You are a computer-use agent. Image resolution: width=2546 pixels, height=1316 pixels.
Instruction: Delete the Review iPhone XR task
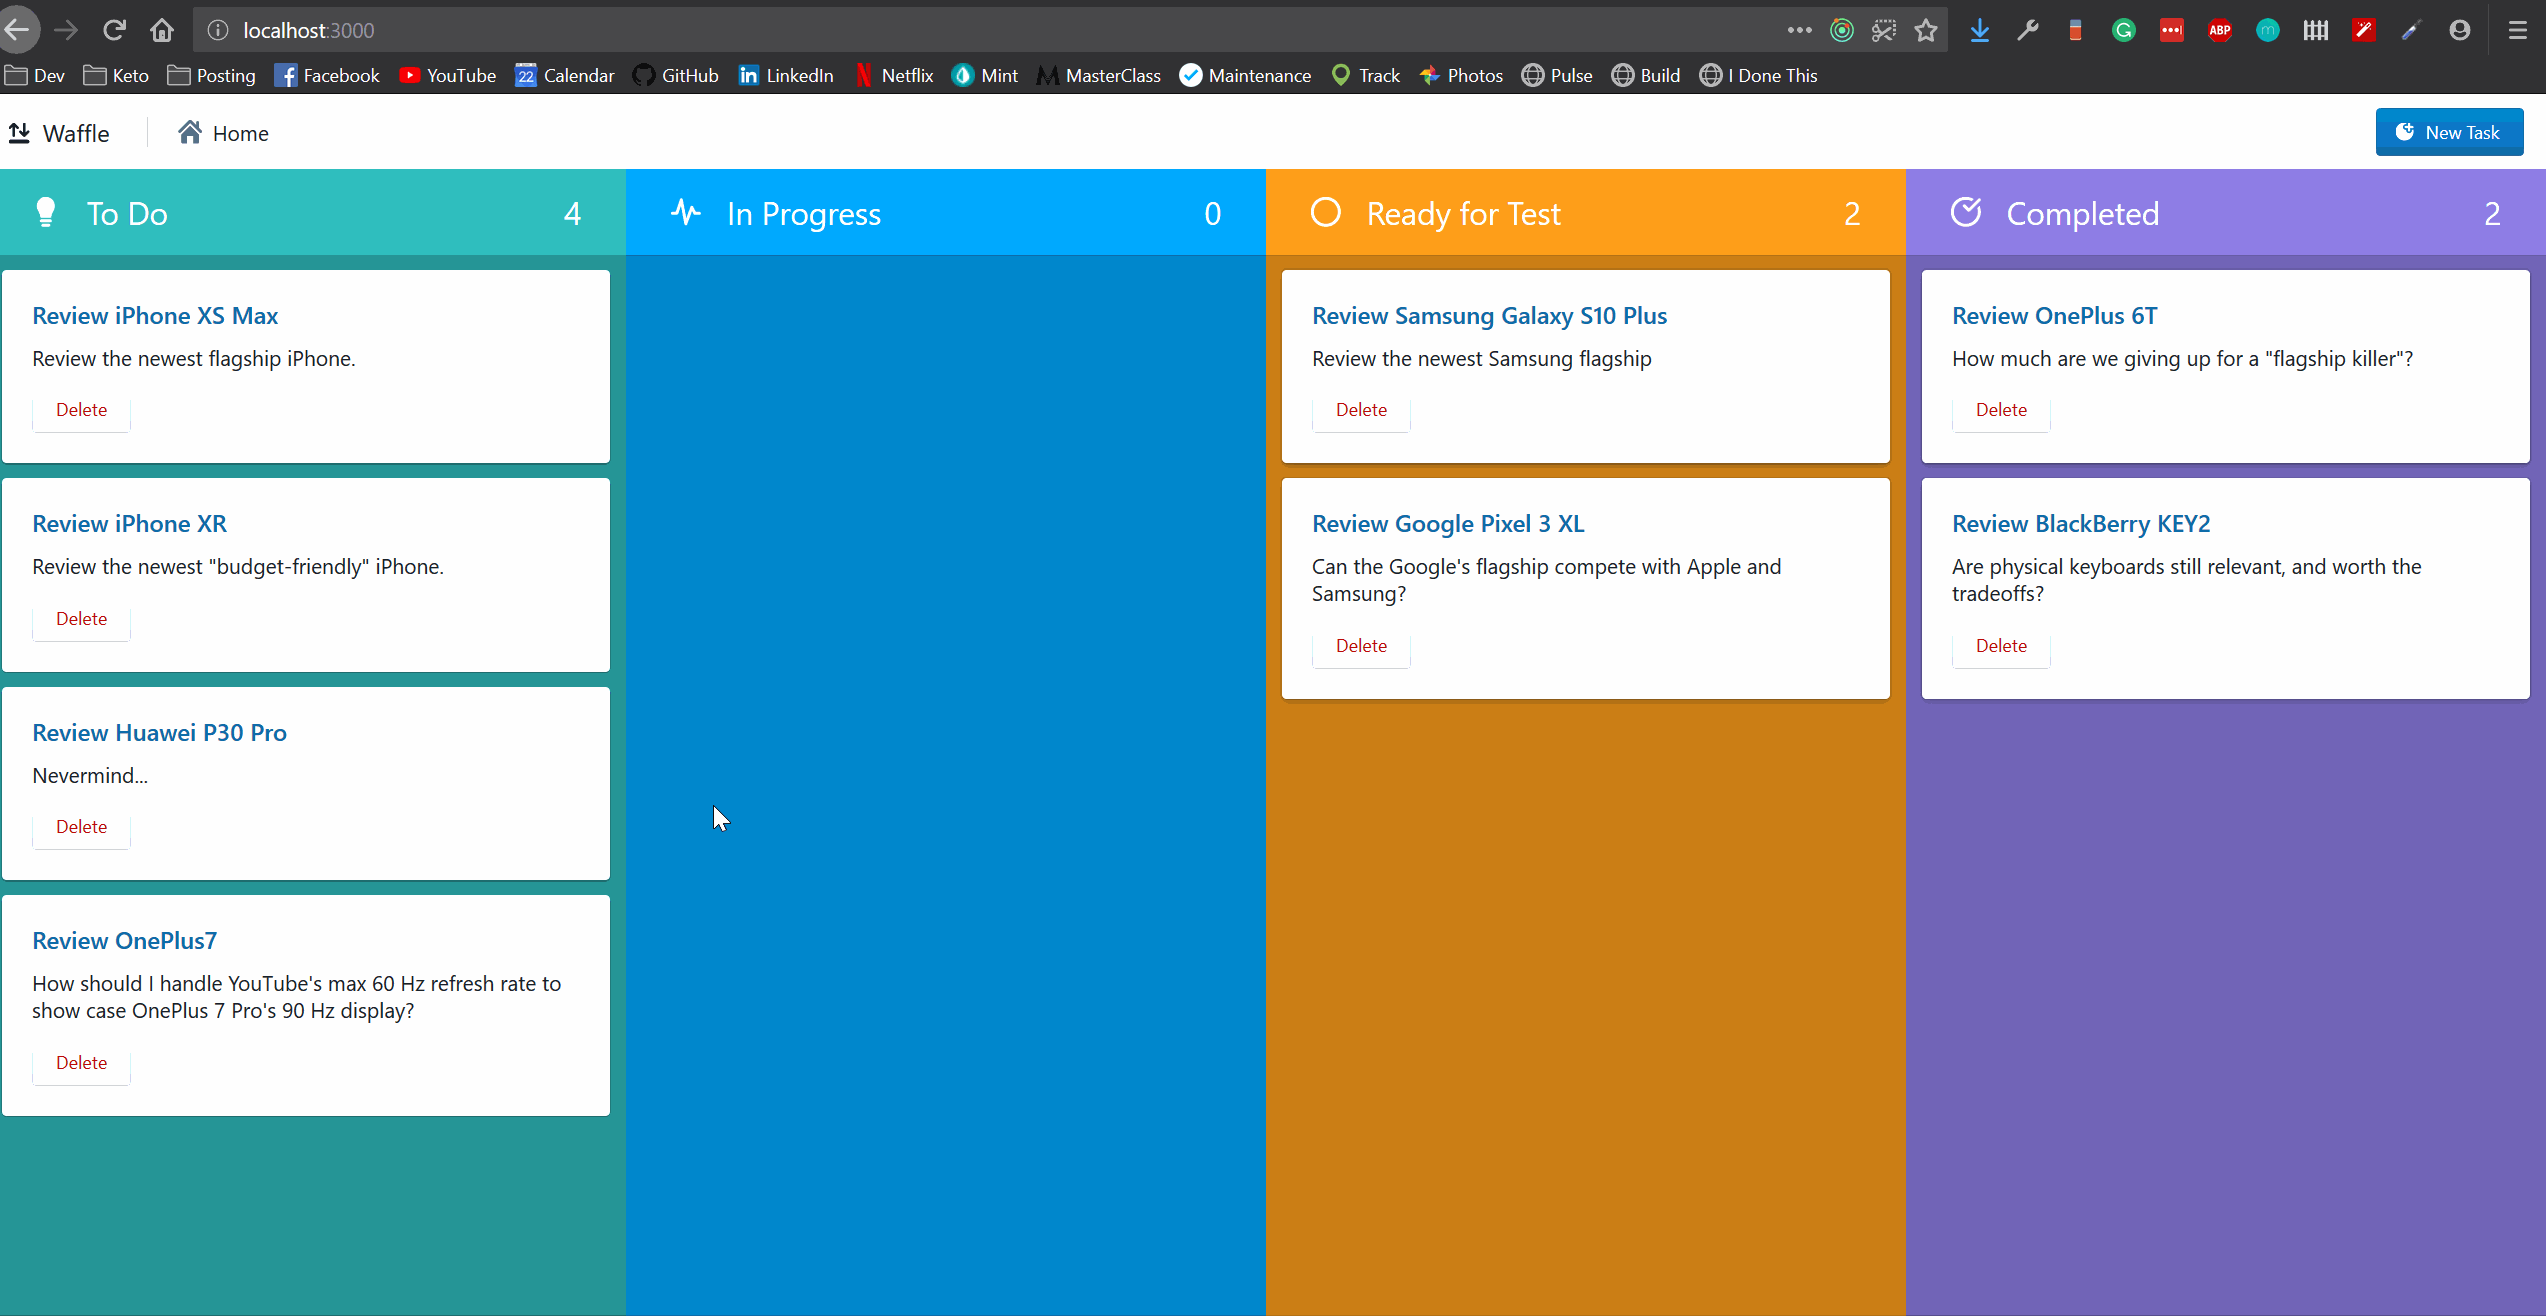[x=81, y=619]
